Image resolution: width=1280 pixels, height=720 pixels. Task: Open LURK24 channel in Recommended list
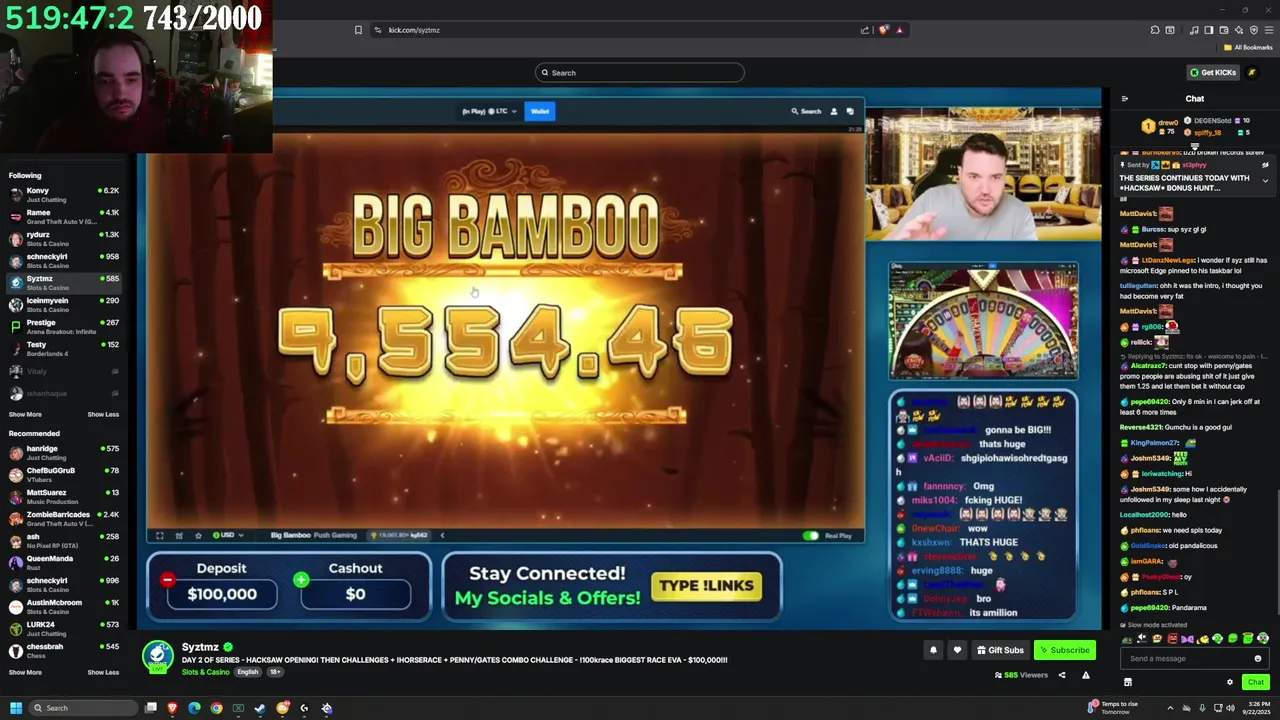[64, 628]
